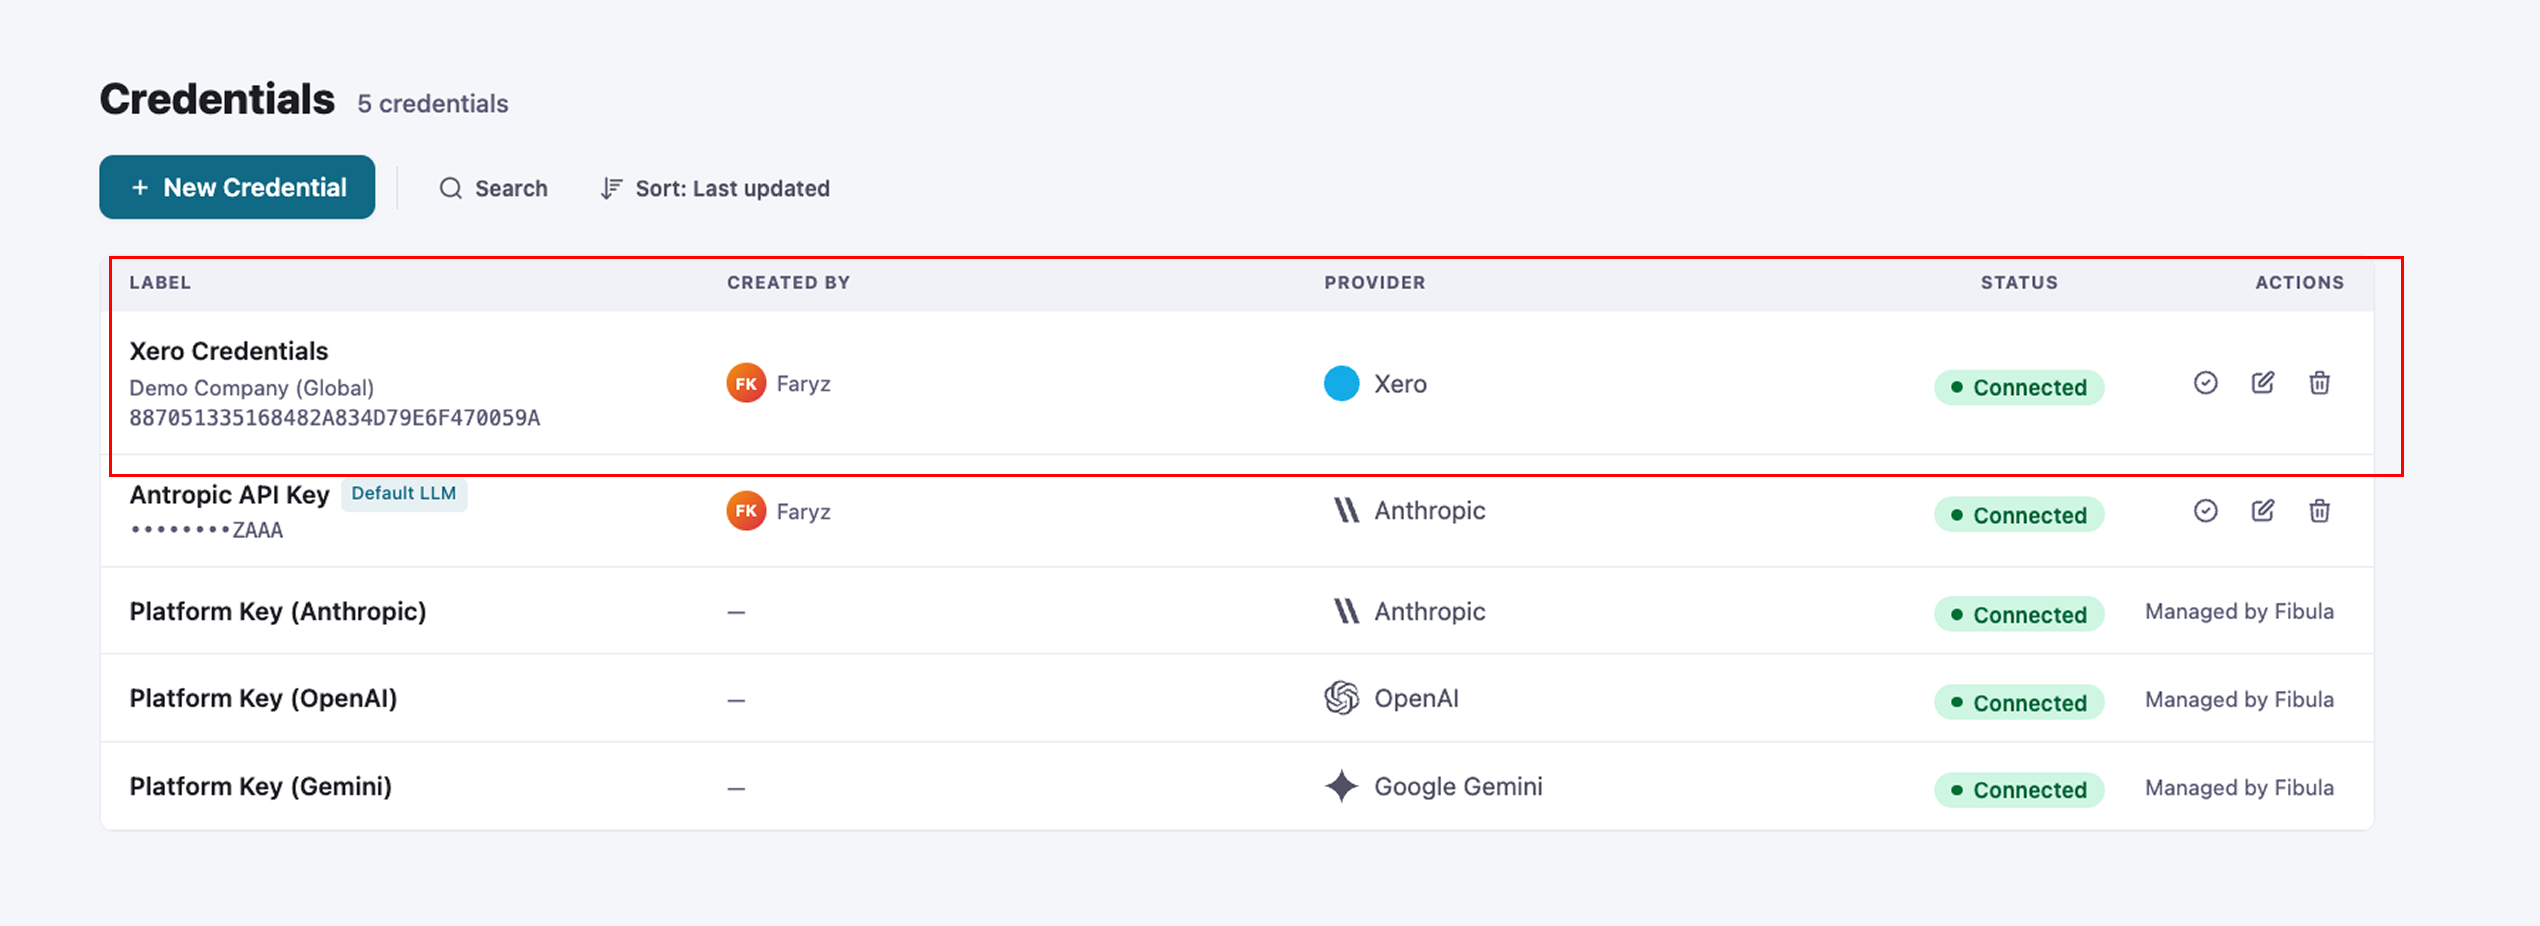Select Platform Key (Gemini) row label
Screen dimensions: 2540x926
click(260, 786)
